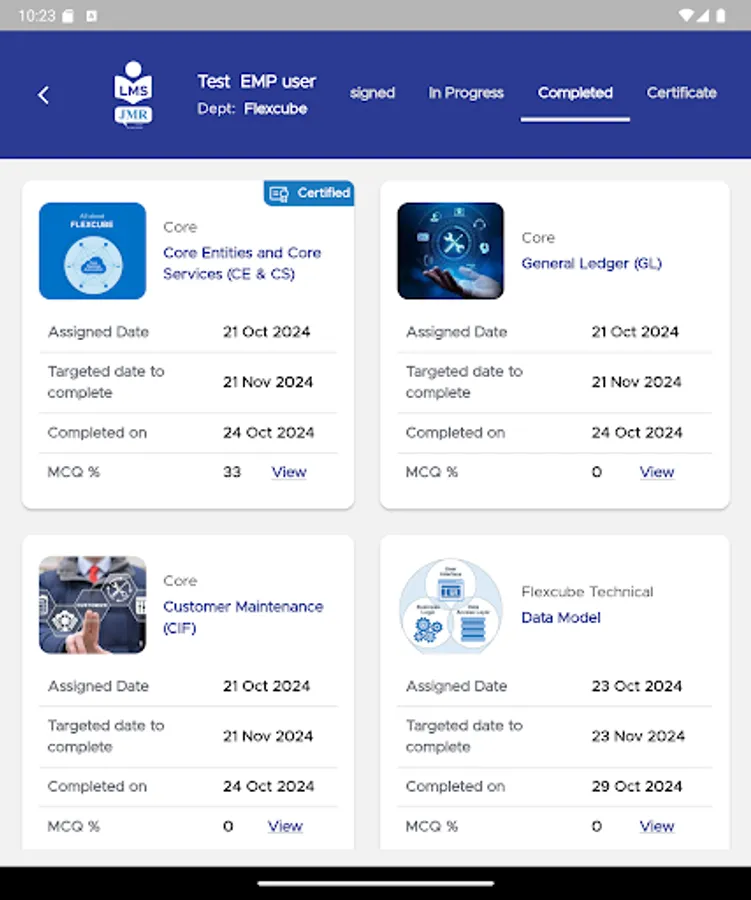Tap the Android home gesture bar
The image size is (751, 900).
pos(376,884)
